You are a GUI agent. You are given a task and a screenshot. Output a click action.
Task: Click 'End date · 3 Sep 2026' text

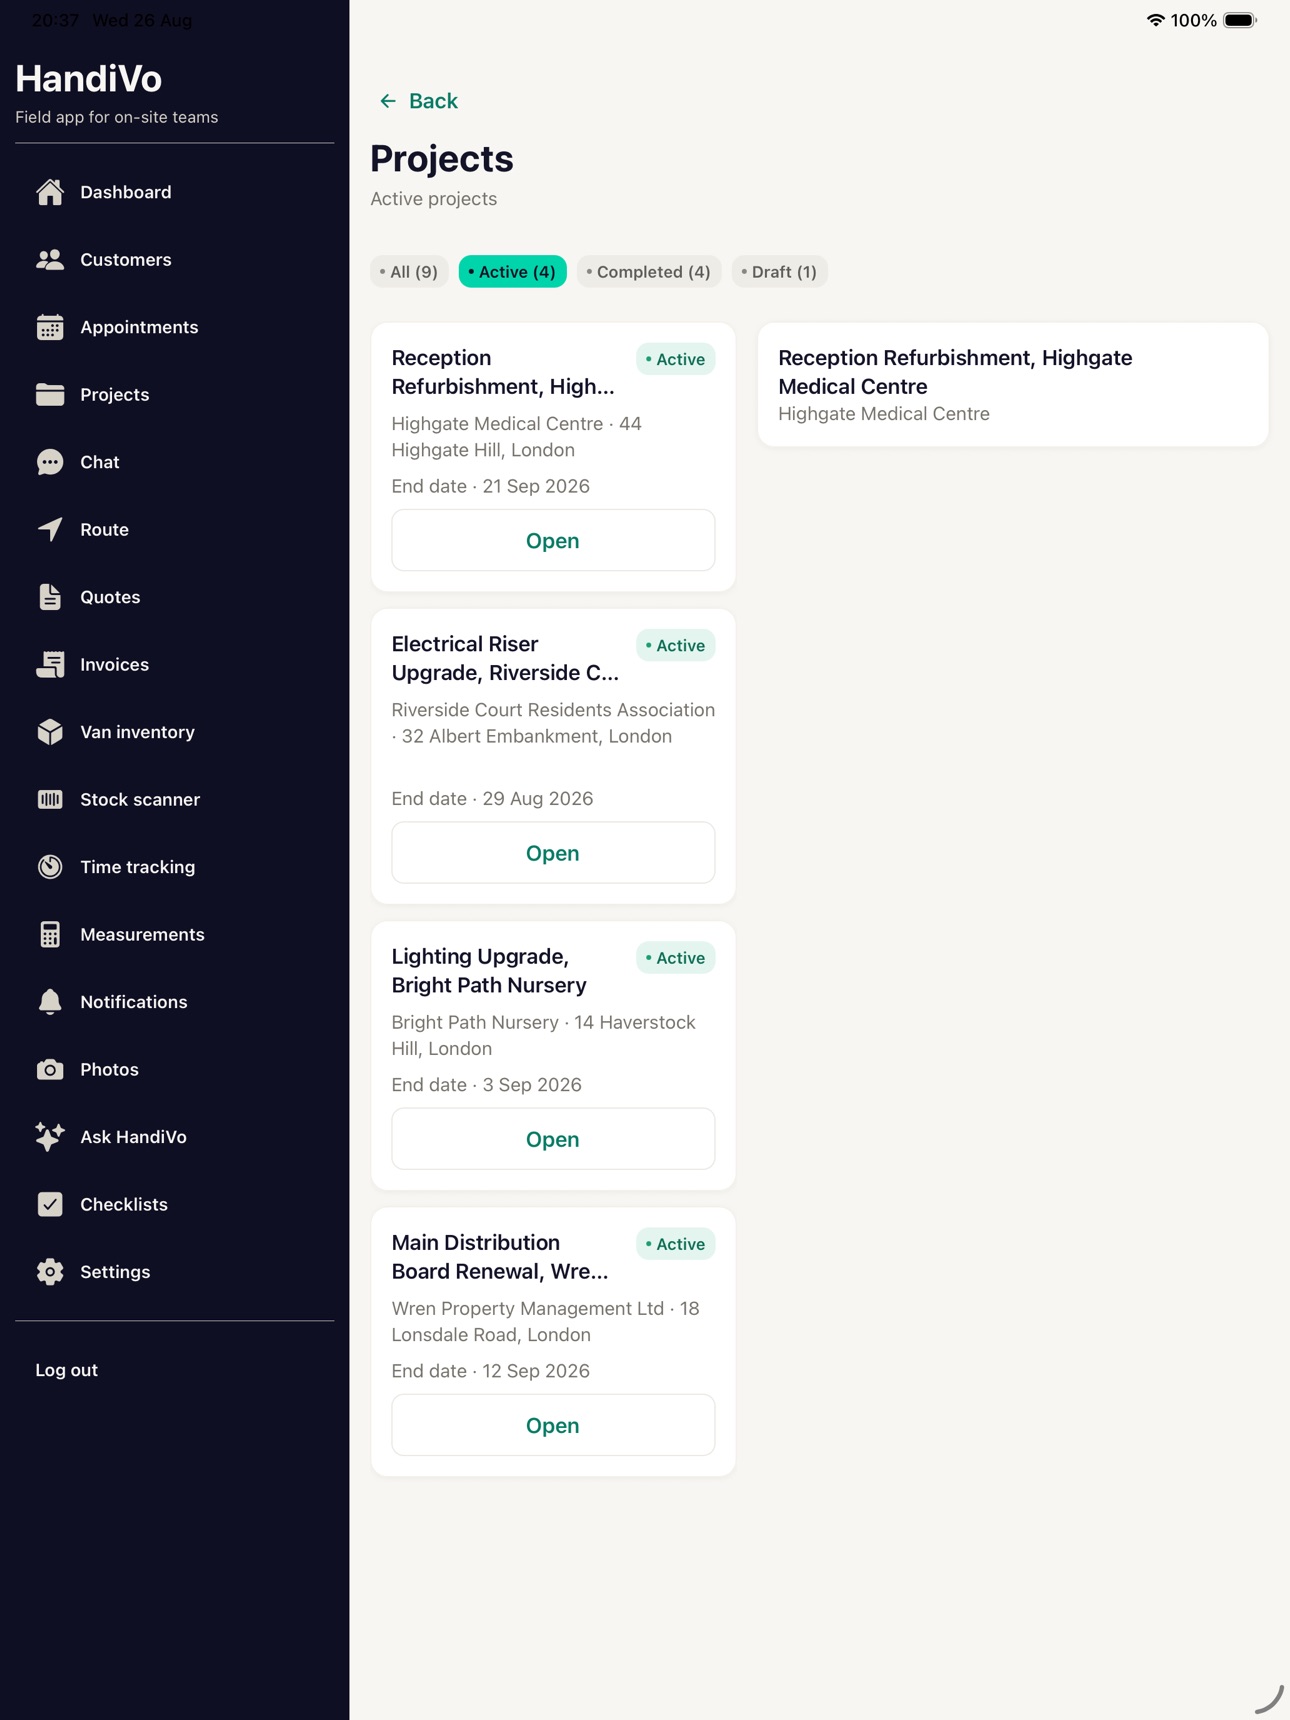tap(486, 1085)
